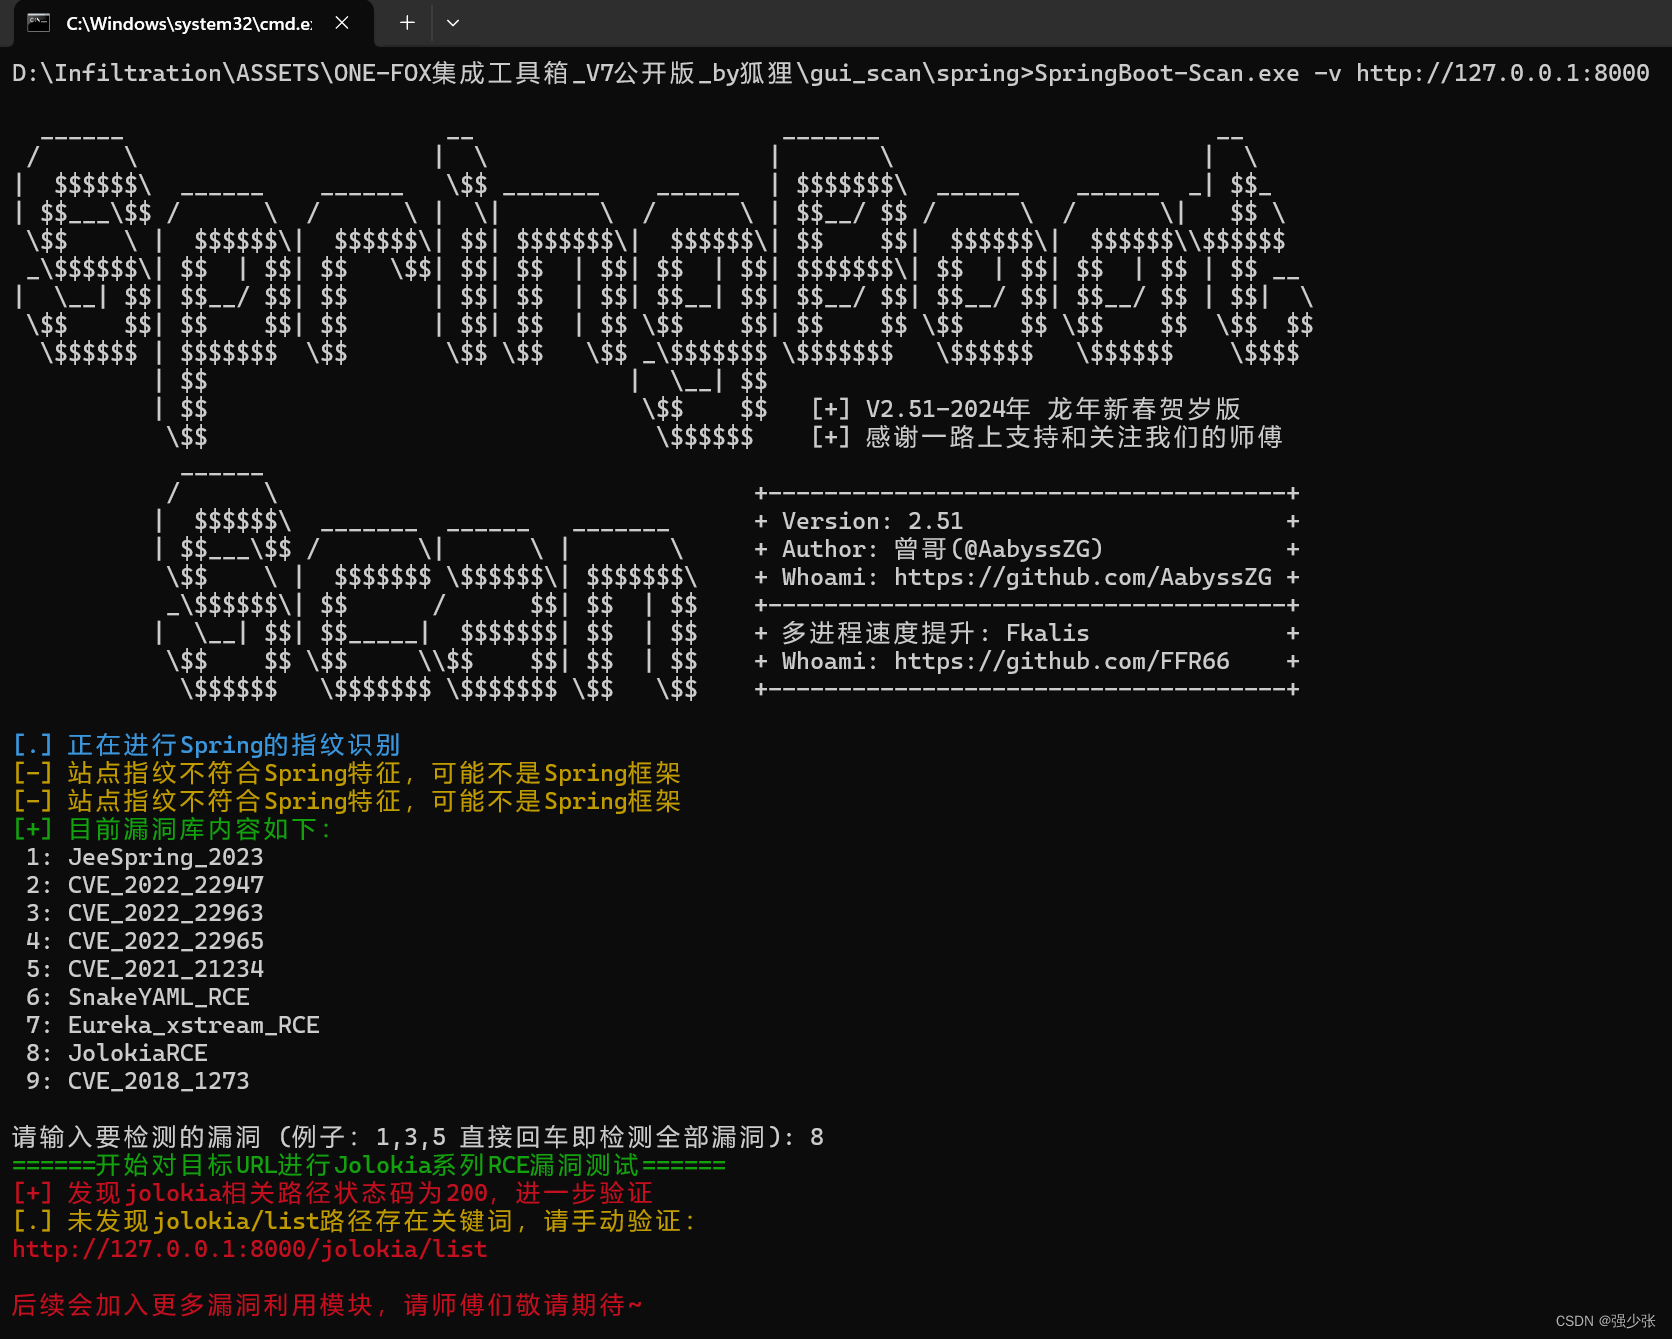The image size is (1672, 1339).
Task: Open the http://127.0.0.1:8000/jolokia/list link
Action: point(250,1249)
